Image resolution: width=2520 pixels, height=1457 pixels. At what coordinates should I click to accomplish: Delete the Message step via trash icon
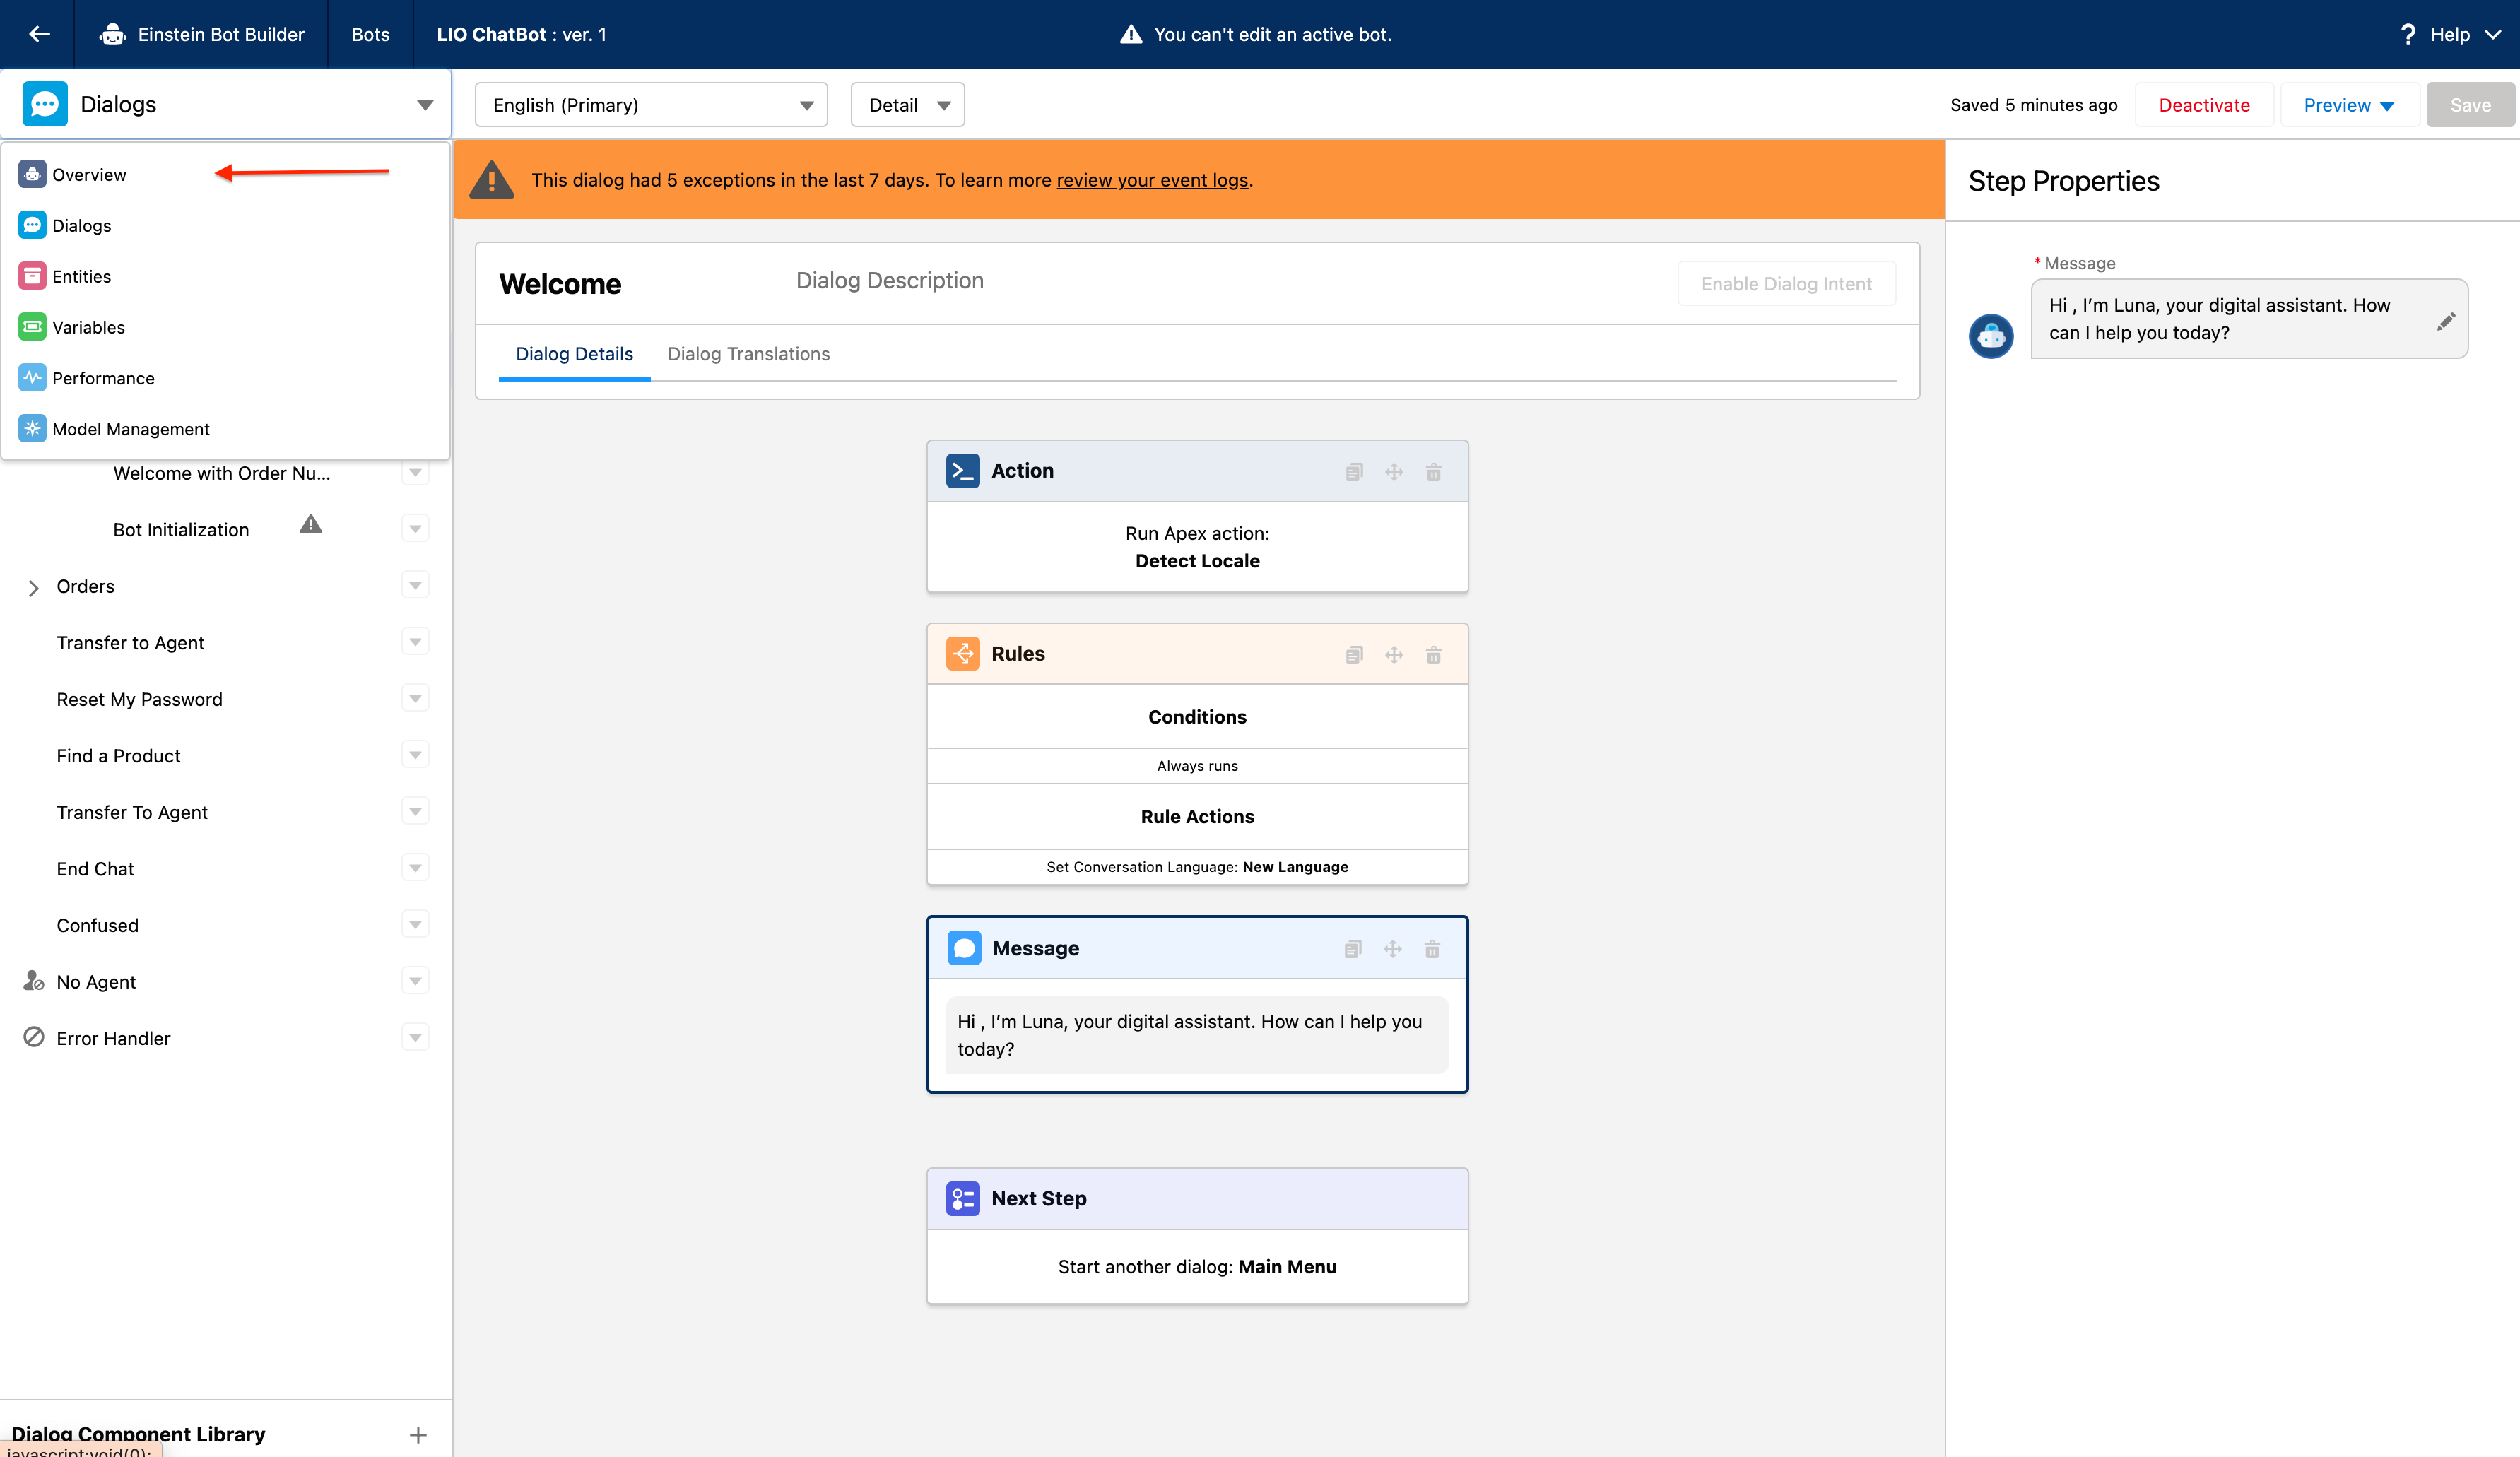tap(1432, 949)
